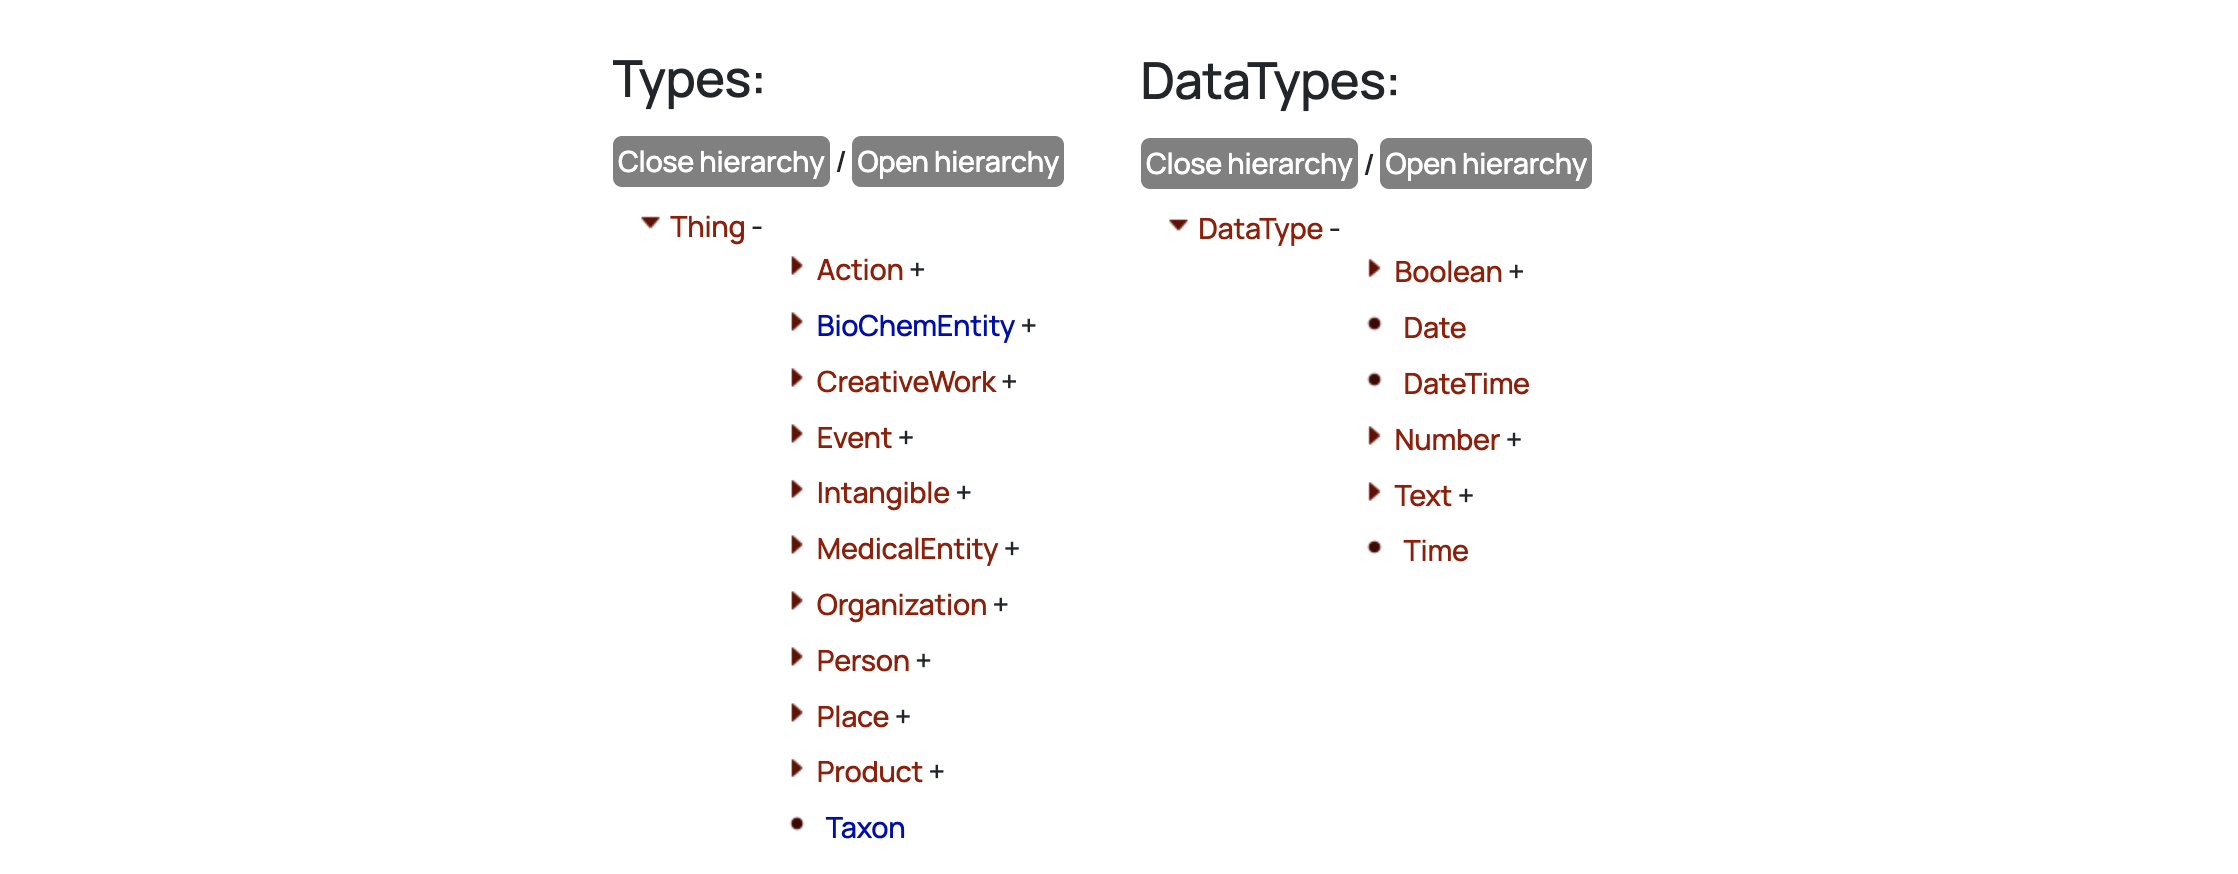
Task: Open the Taxon type link
Action: pos(864,828)
